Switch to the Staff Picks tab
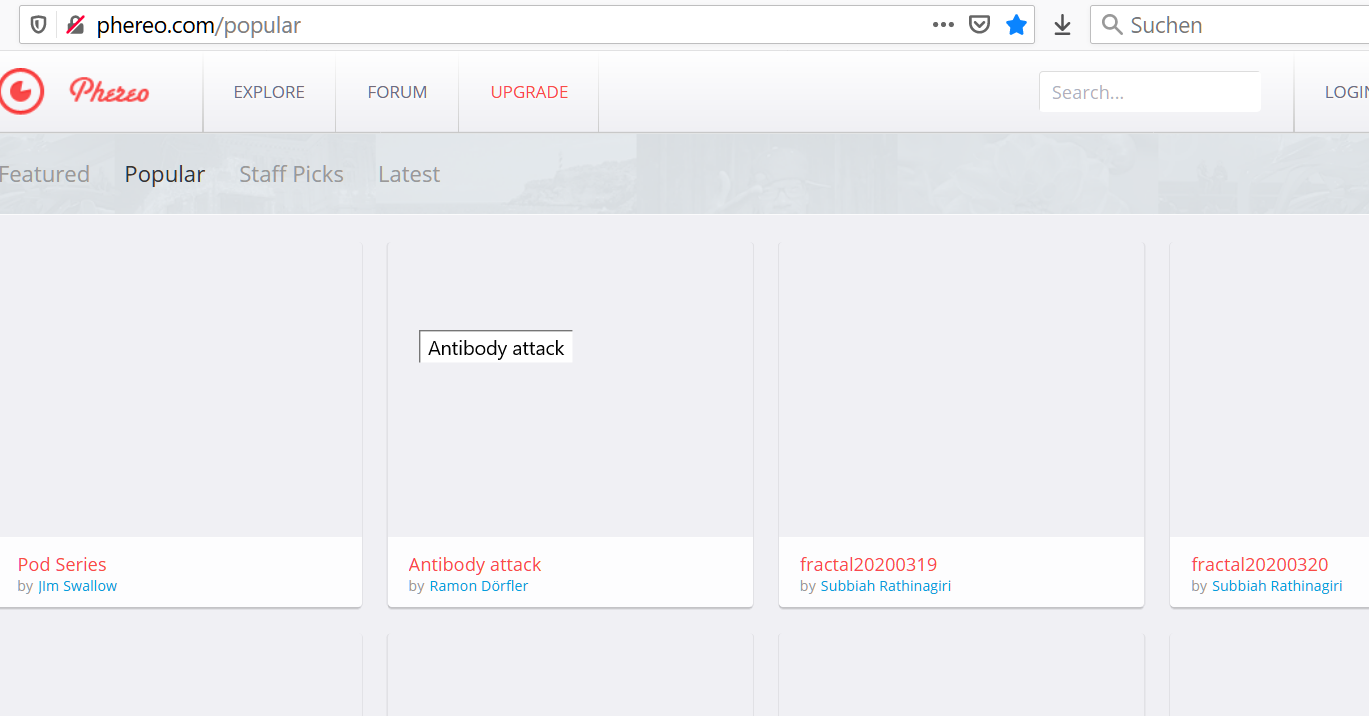This screenshot has height=716, width=1369. (291, 174)
